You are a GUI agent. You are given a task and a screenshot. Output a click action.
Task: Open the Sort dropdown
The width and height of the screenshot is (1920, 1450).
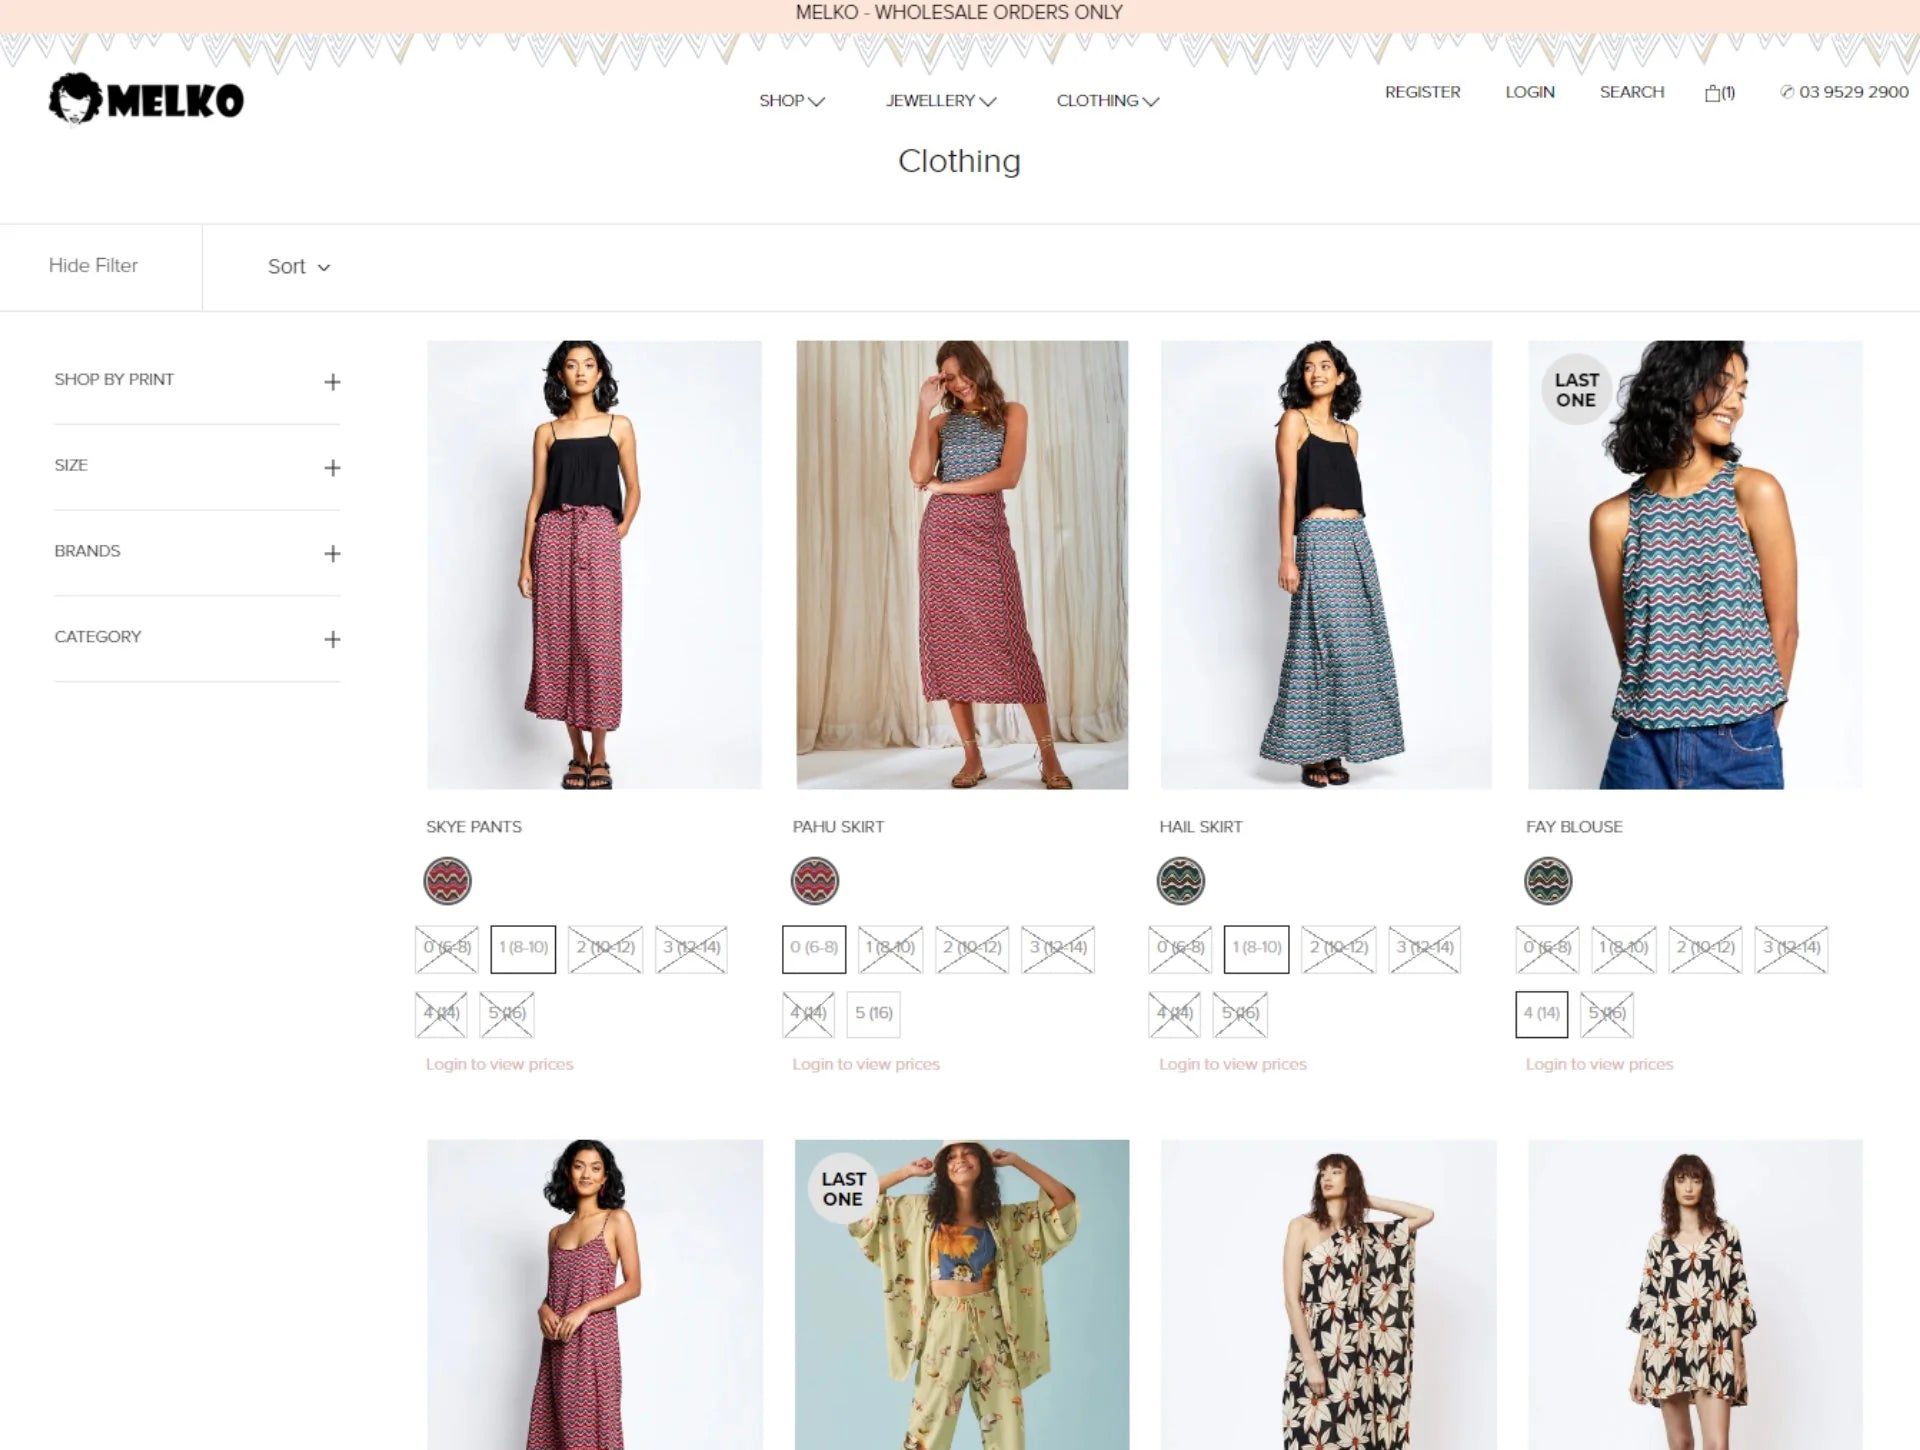click(298, 267)
